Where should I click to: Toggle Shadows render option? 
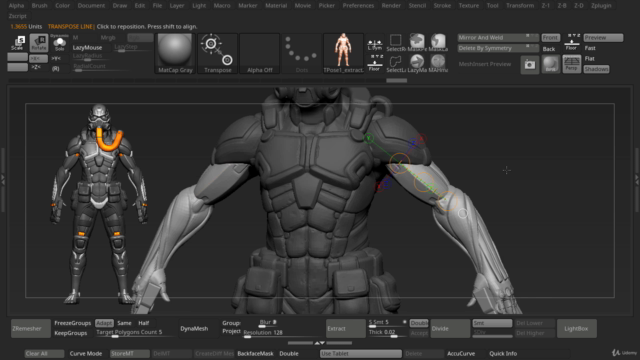(596, 69)
